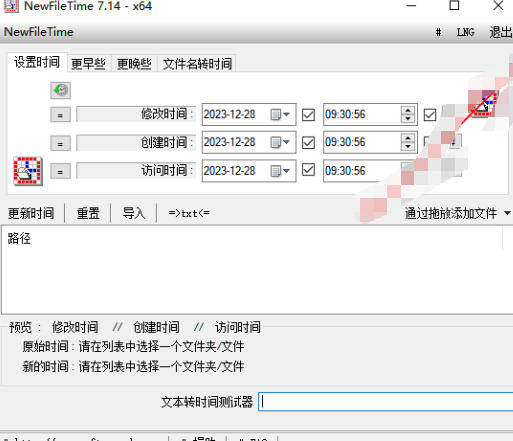Click the 路径 column header
This screenshot has height=441, width=513.
[19, 238]
